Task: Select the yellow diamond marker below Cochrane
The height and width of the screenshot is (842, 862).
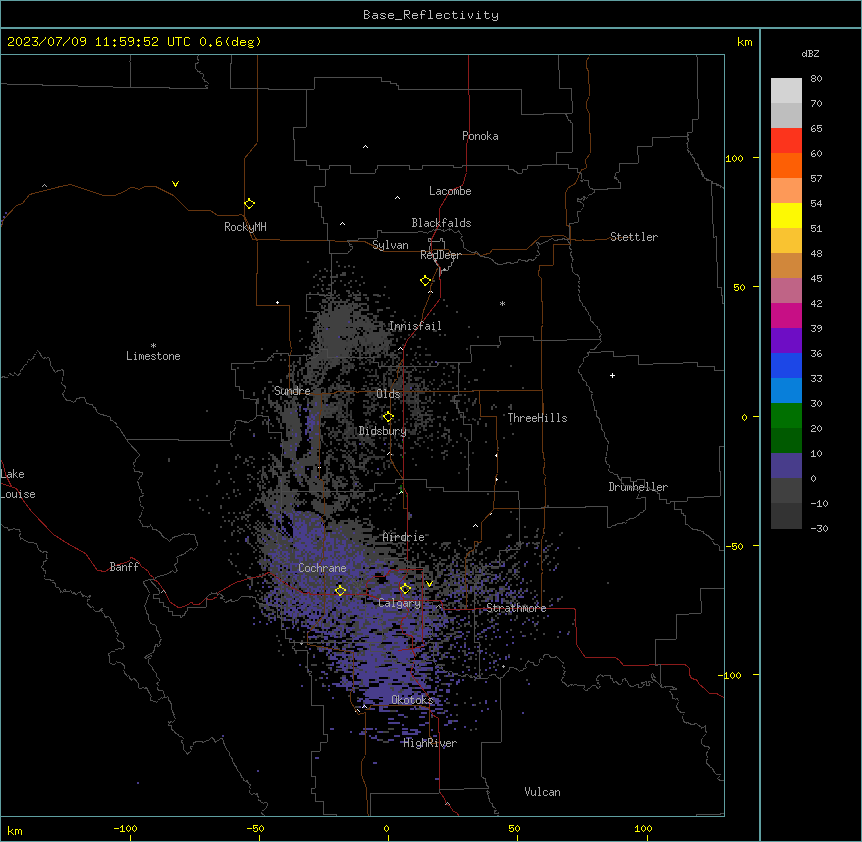Action: click(x=340, y=590)
